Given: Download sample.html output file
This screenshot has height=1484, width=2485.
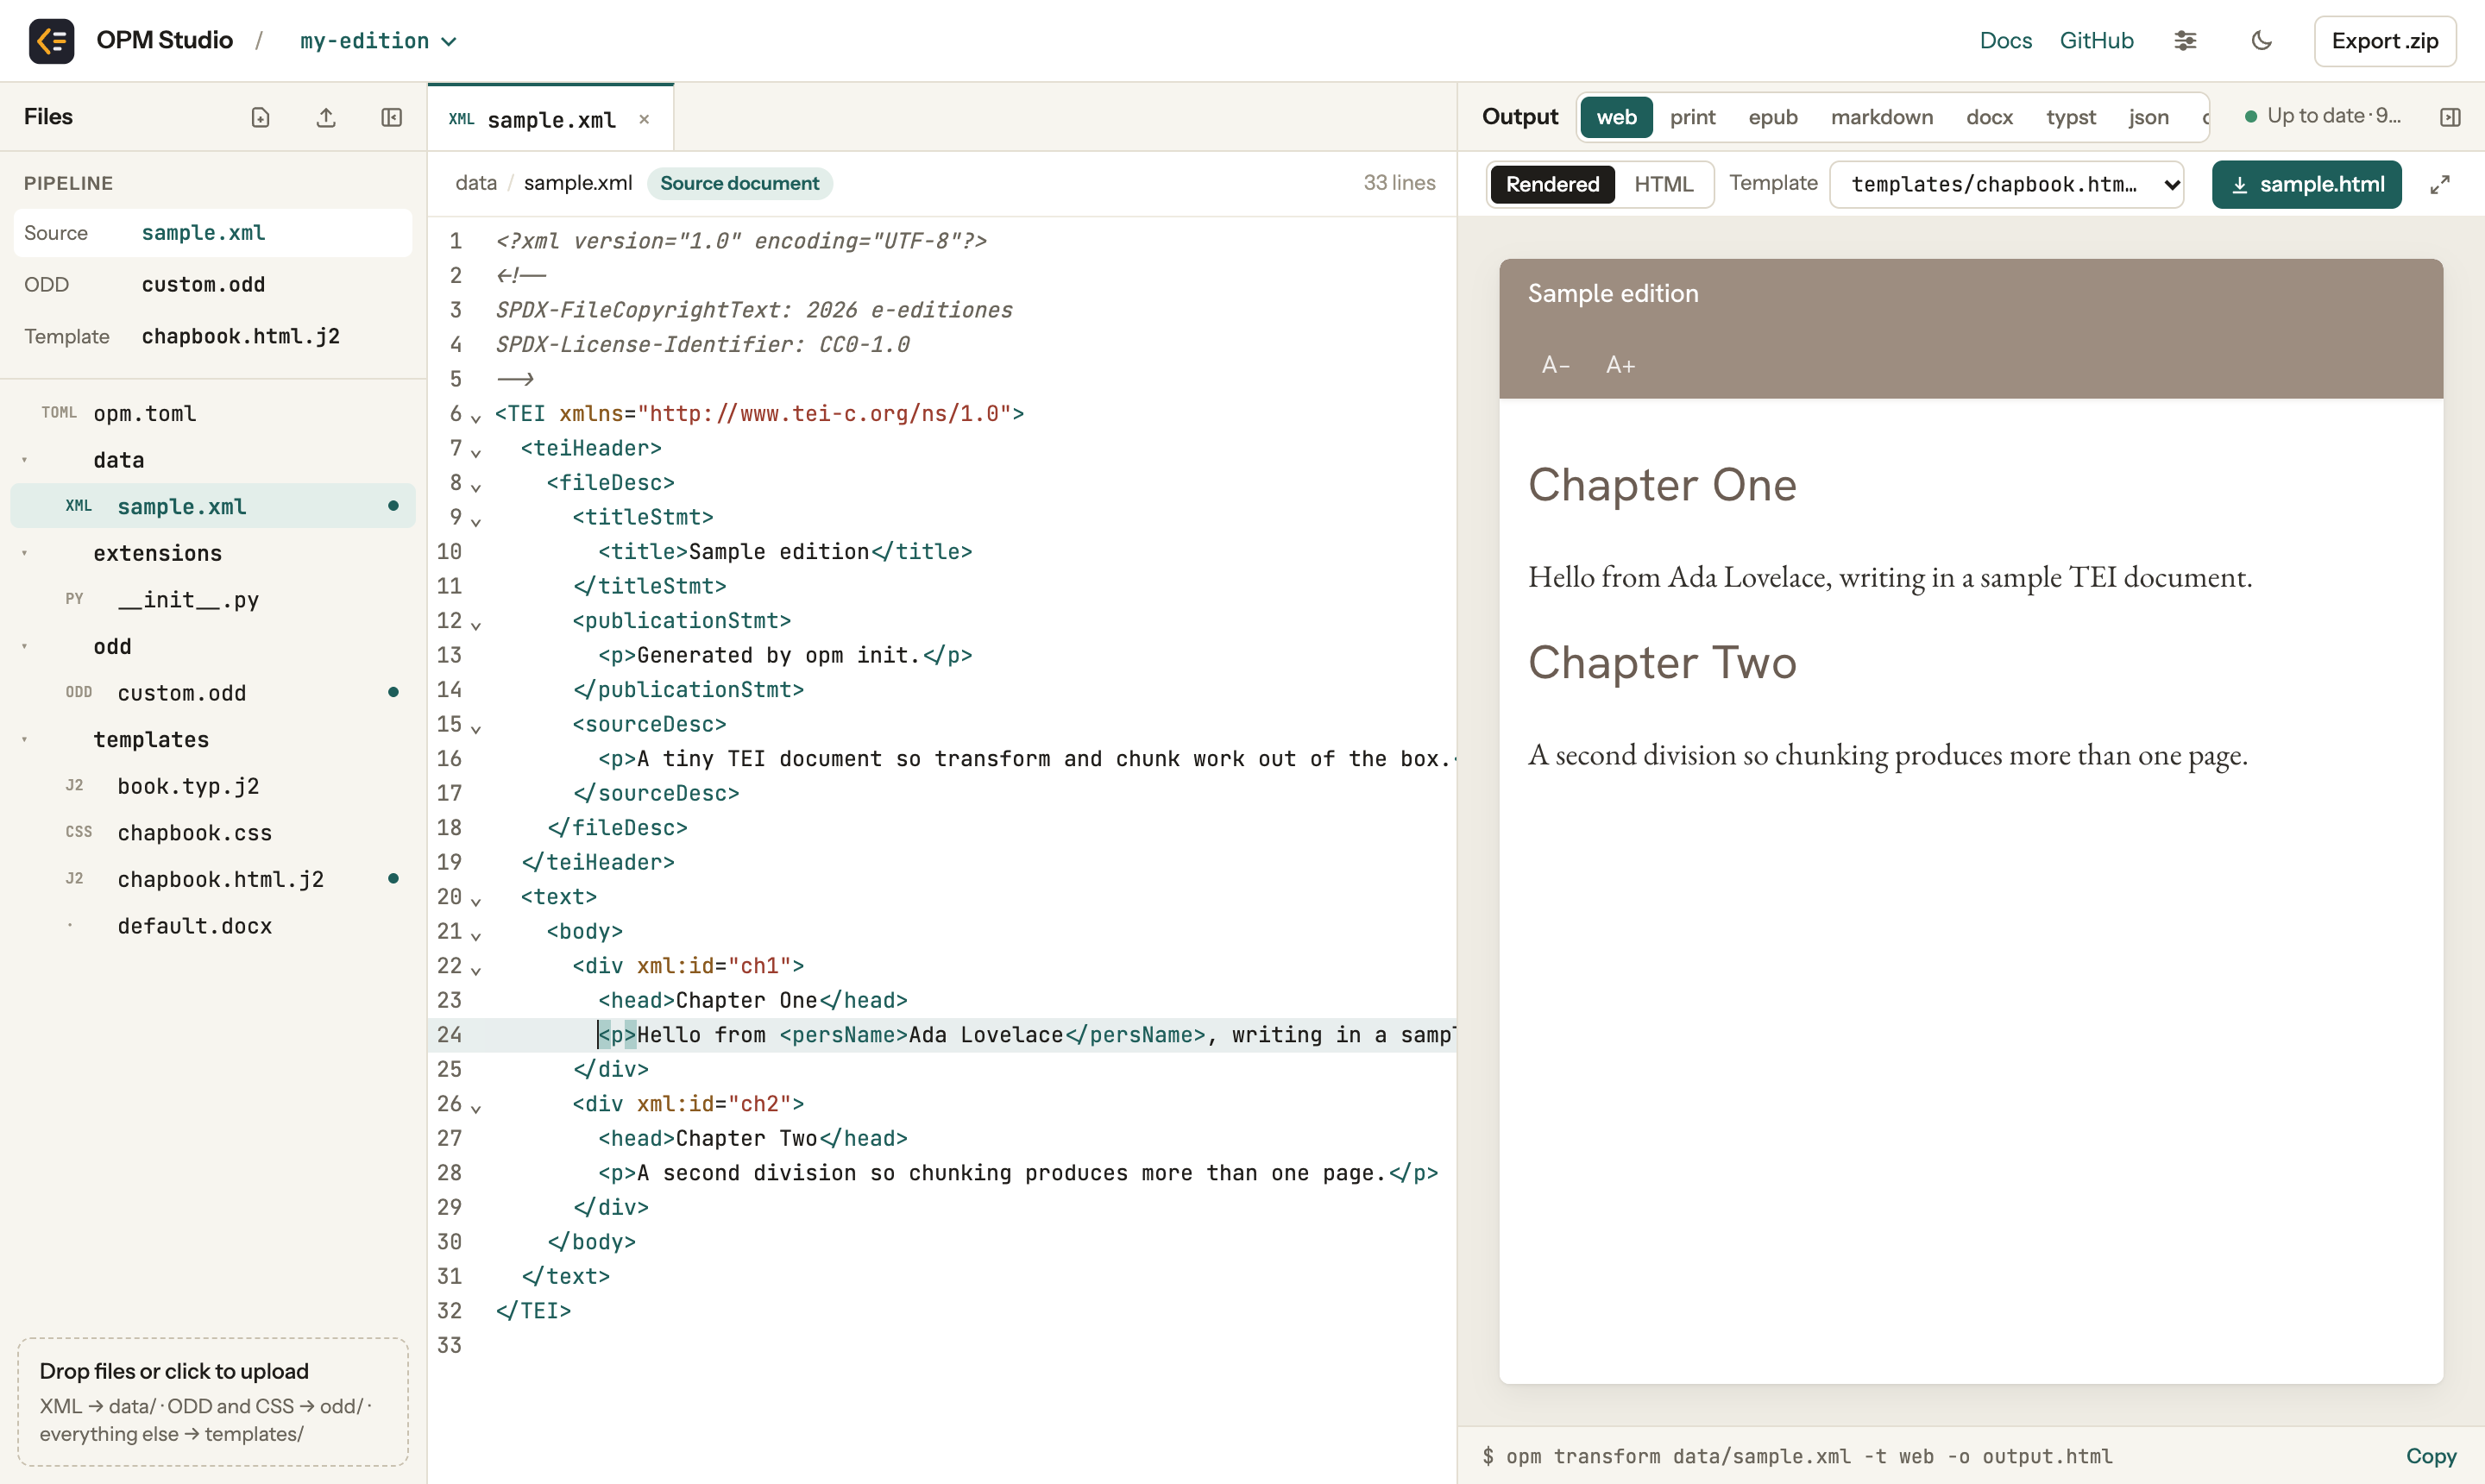Looking at the screenshot, I should (x=2306, y=184).
